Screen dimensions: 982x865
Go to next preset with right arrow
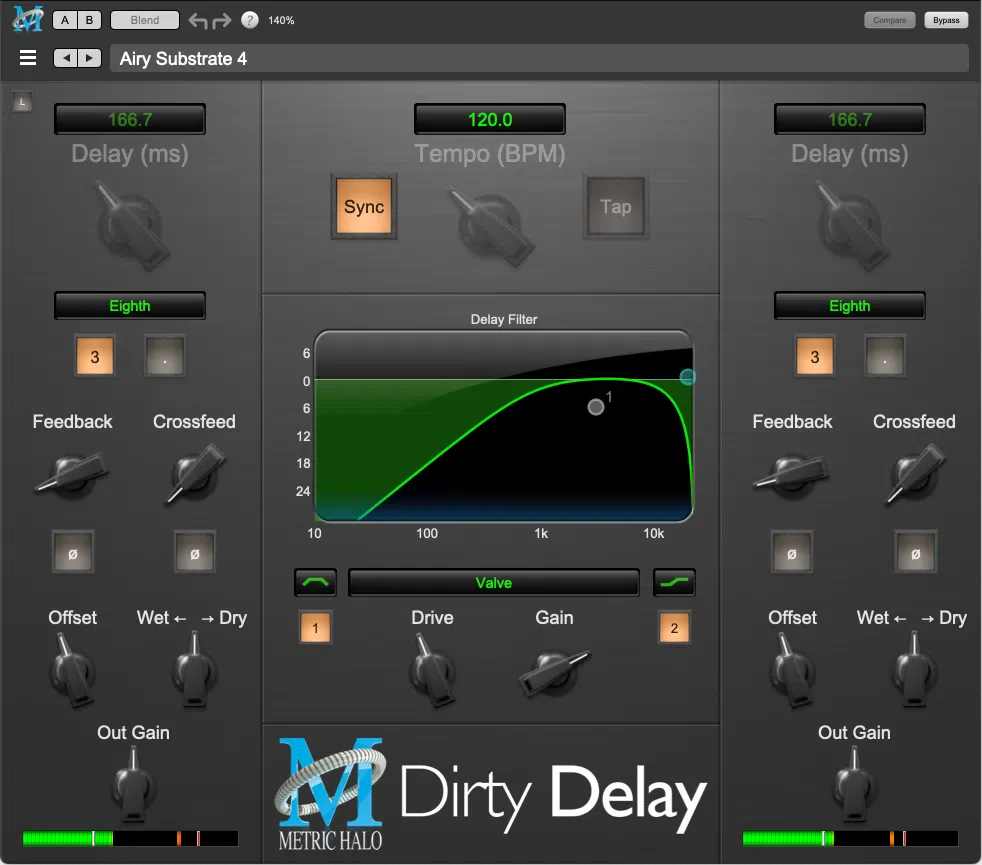point(90,58)
